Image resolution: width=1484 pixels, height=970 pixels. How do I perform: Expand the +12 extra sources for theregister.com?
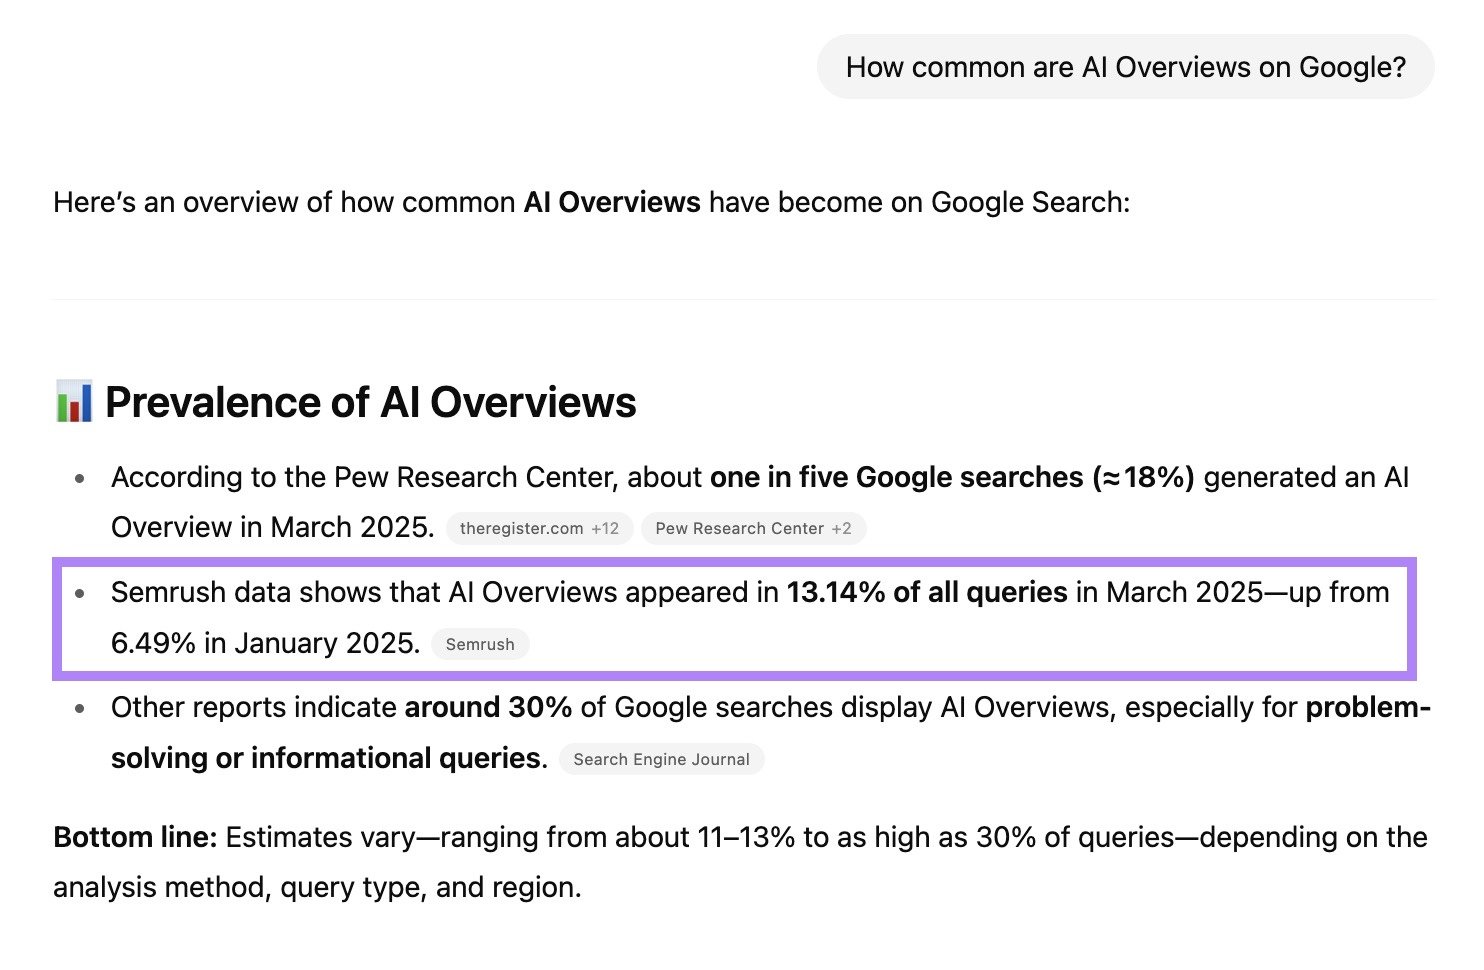(606, 528)
